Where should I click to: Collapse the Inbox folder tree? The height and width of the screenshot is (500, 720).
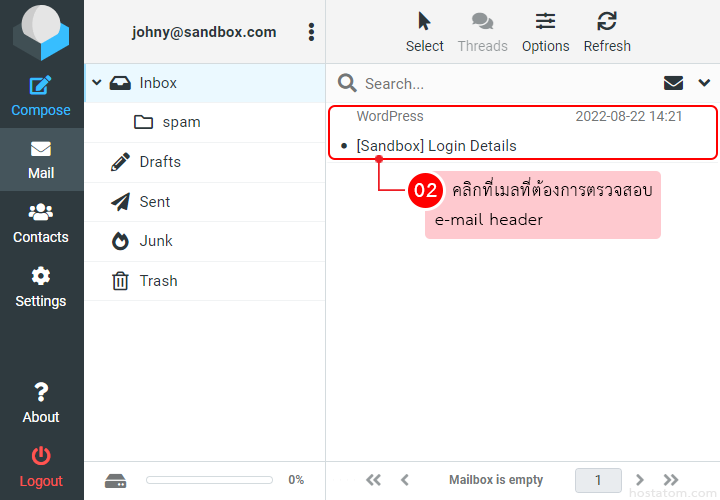[97, 83]
